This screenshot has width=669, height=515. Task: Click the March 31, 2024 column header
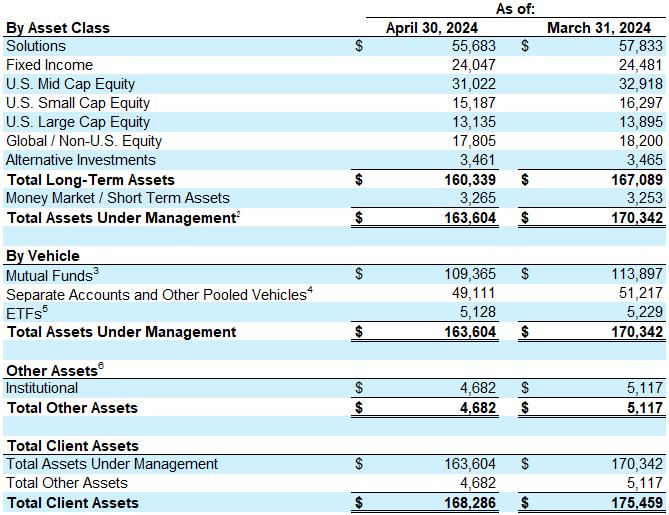click(x=598, y=27)
